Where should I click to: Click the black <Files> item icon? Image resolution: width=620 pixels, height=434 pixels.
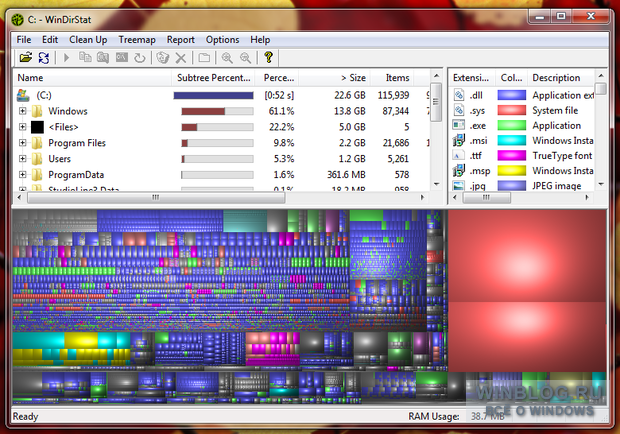[x=37, y=127]
